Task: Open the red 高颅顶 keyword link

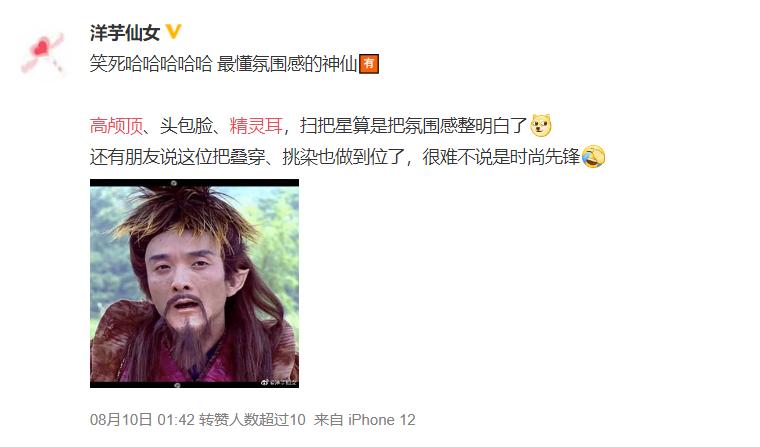Action: pyautogui.click(x=116, y=126)
